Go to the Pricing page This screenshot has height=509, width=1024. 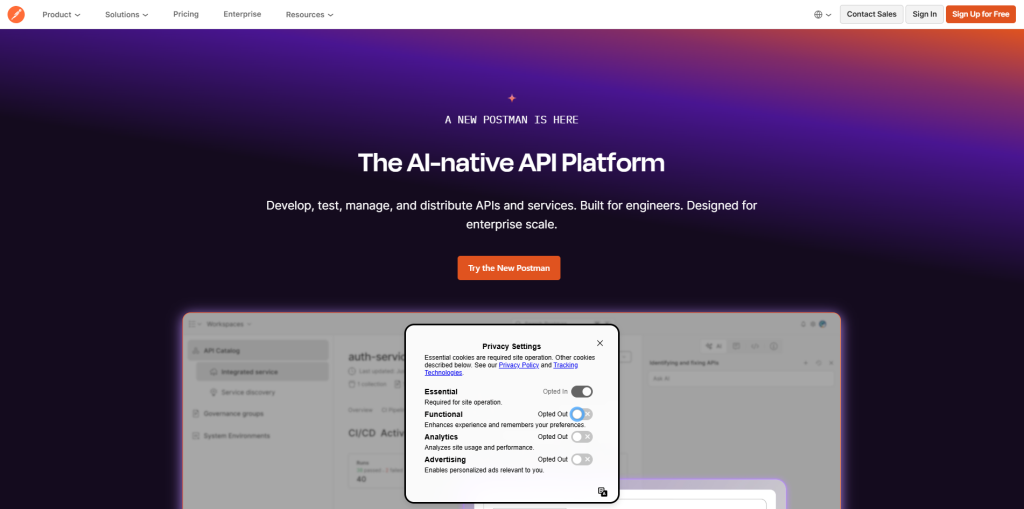[x=186, y=14]
